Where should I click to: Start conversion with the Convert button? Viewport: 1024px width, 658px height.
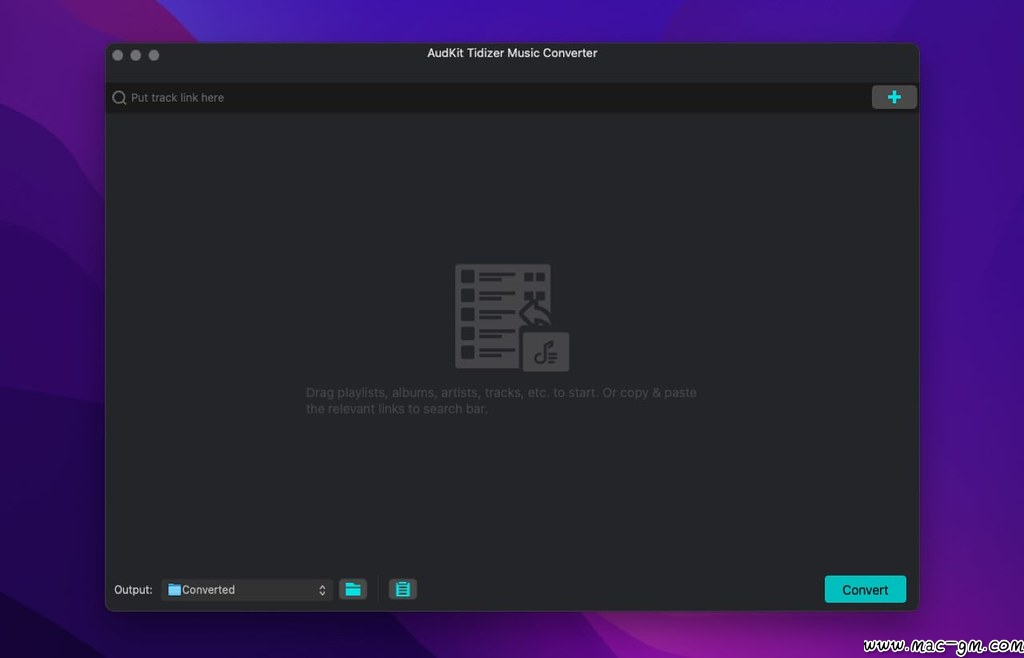click(x=865, y=589)
